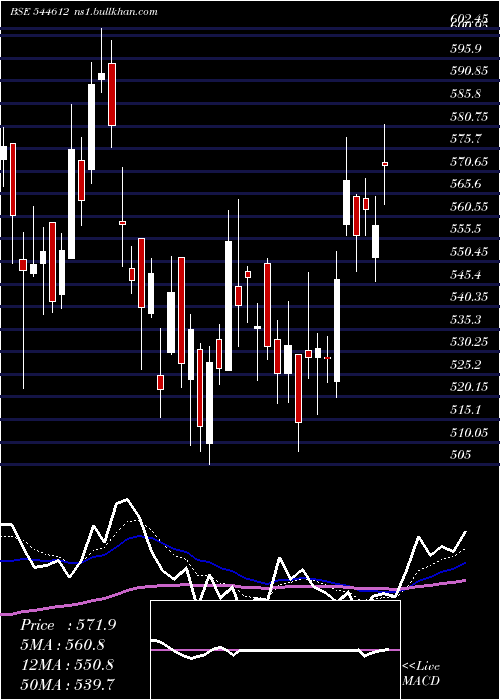
Task: Click the '12MA : 550.8' readout
Action: click(x=67, y=665)
